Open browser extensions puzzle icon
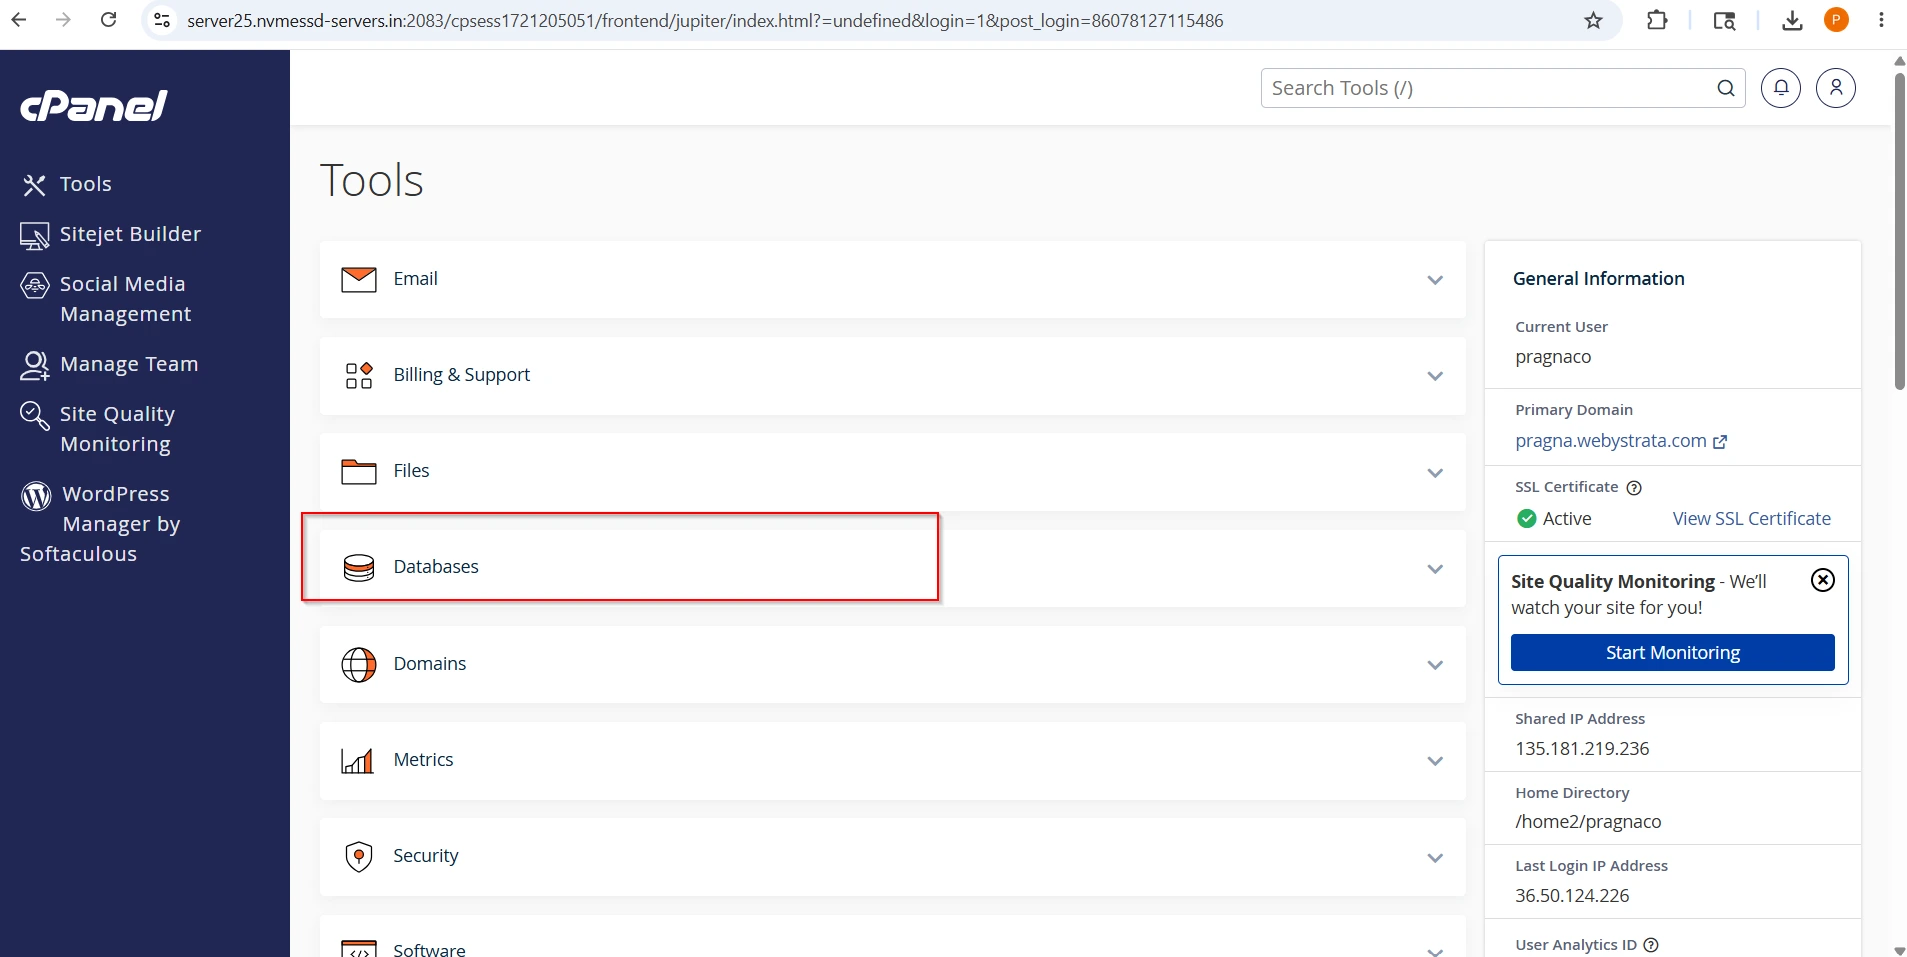The image size is (1907, 957). [1657, 20]
